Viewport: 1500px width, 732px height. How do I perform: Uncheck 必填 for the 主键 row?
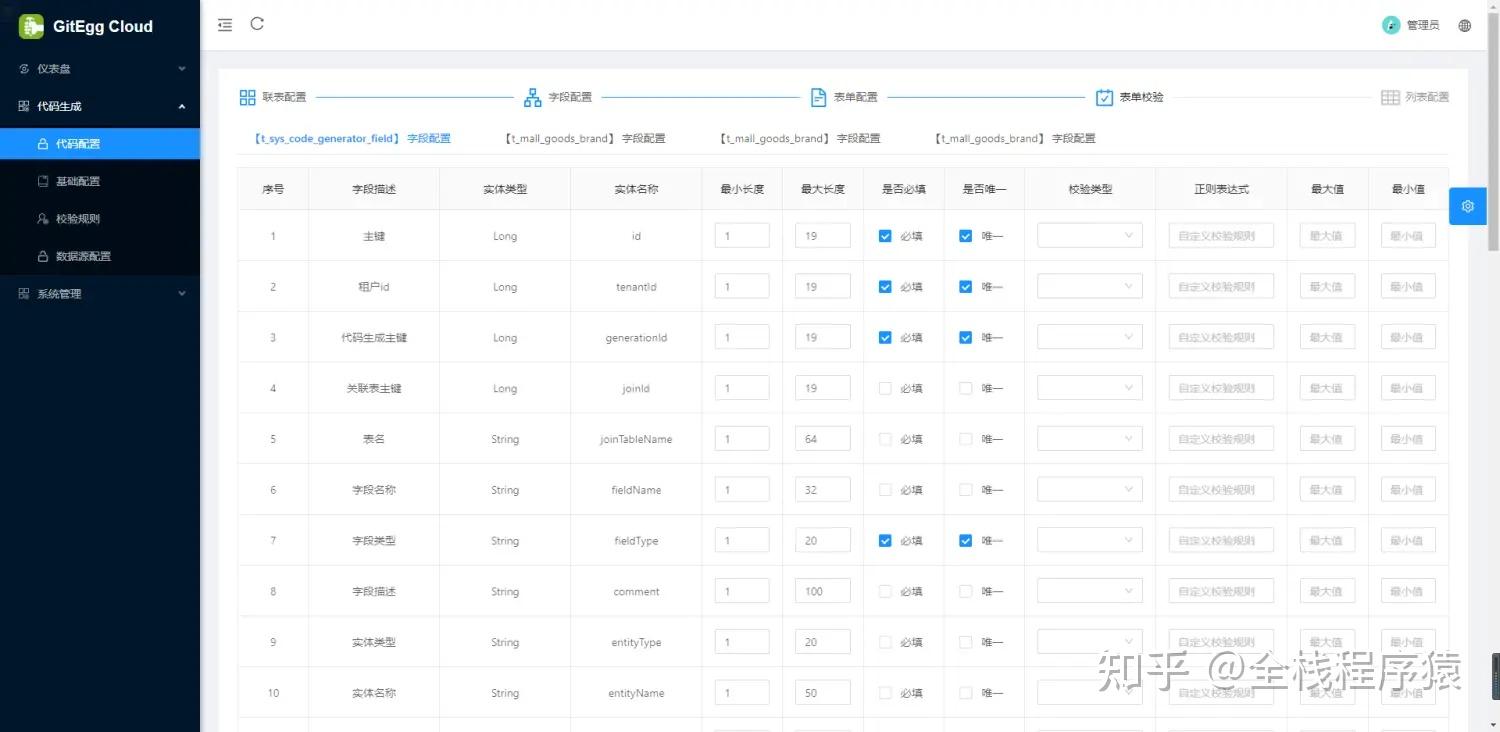pyautogui.click(x=884, y=235)
